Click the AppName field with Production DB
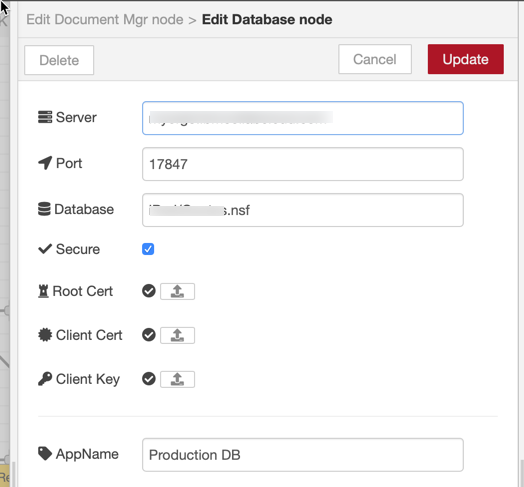524x487 pixels. point(303,455)
